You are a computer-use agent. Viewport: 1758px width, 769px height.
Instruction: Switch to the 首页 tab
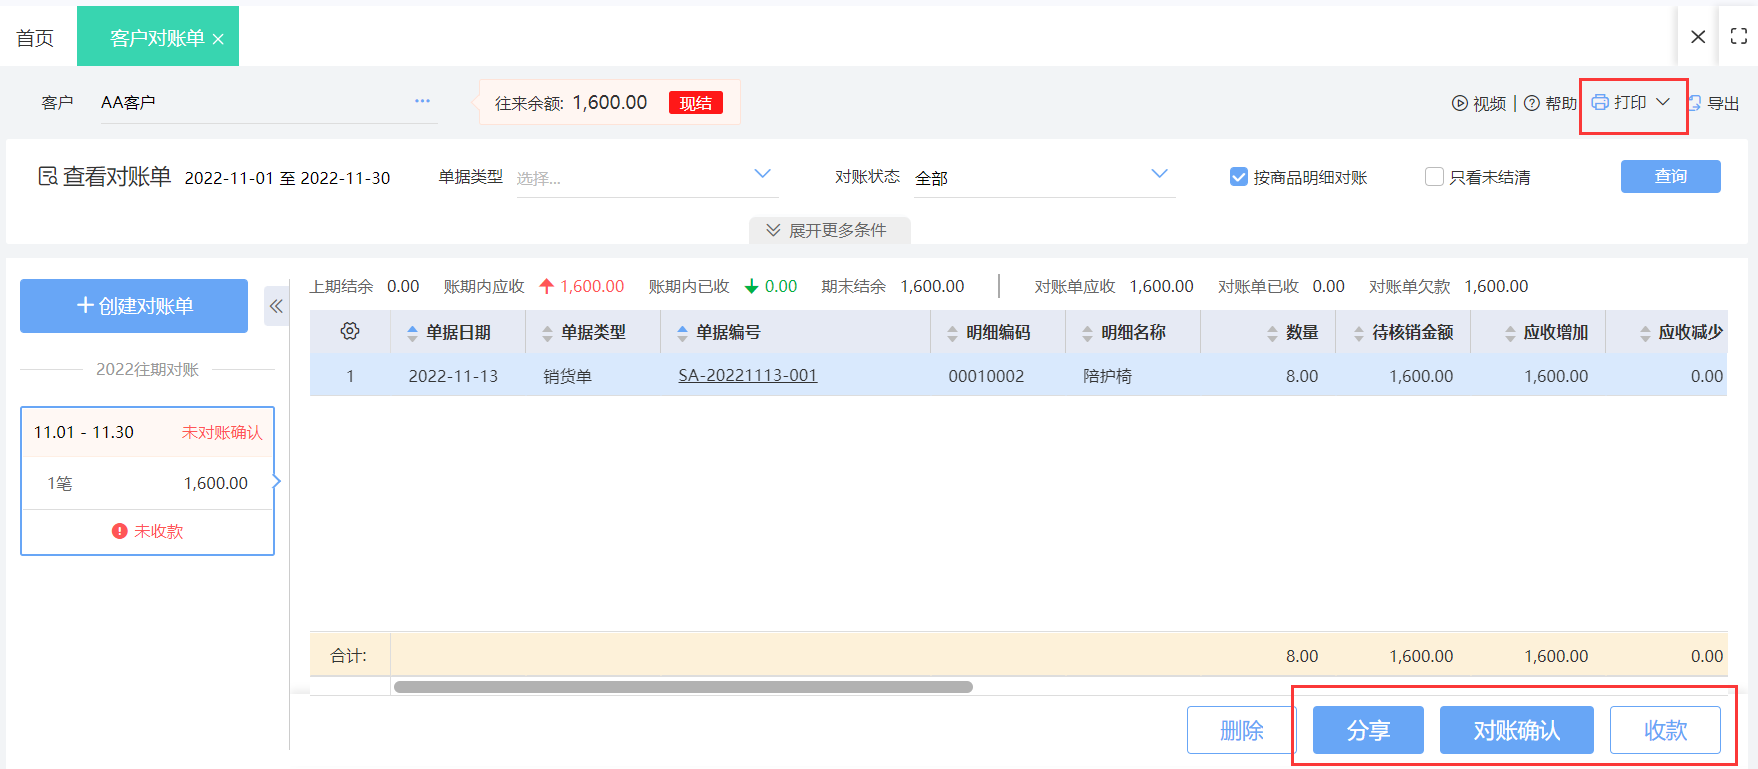(35, 38)
